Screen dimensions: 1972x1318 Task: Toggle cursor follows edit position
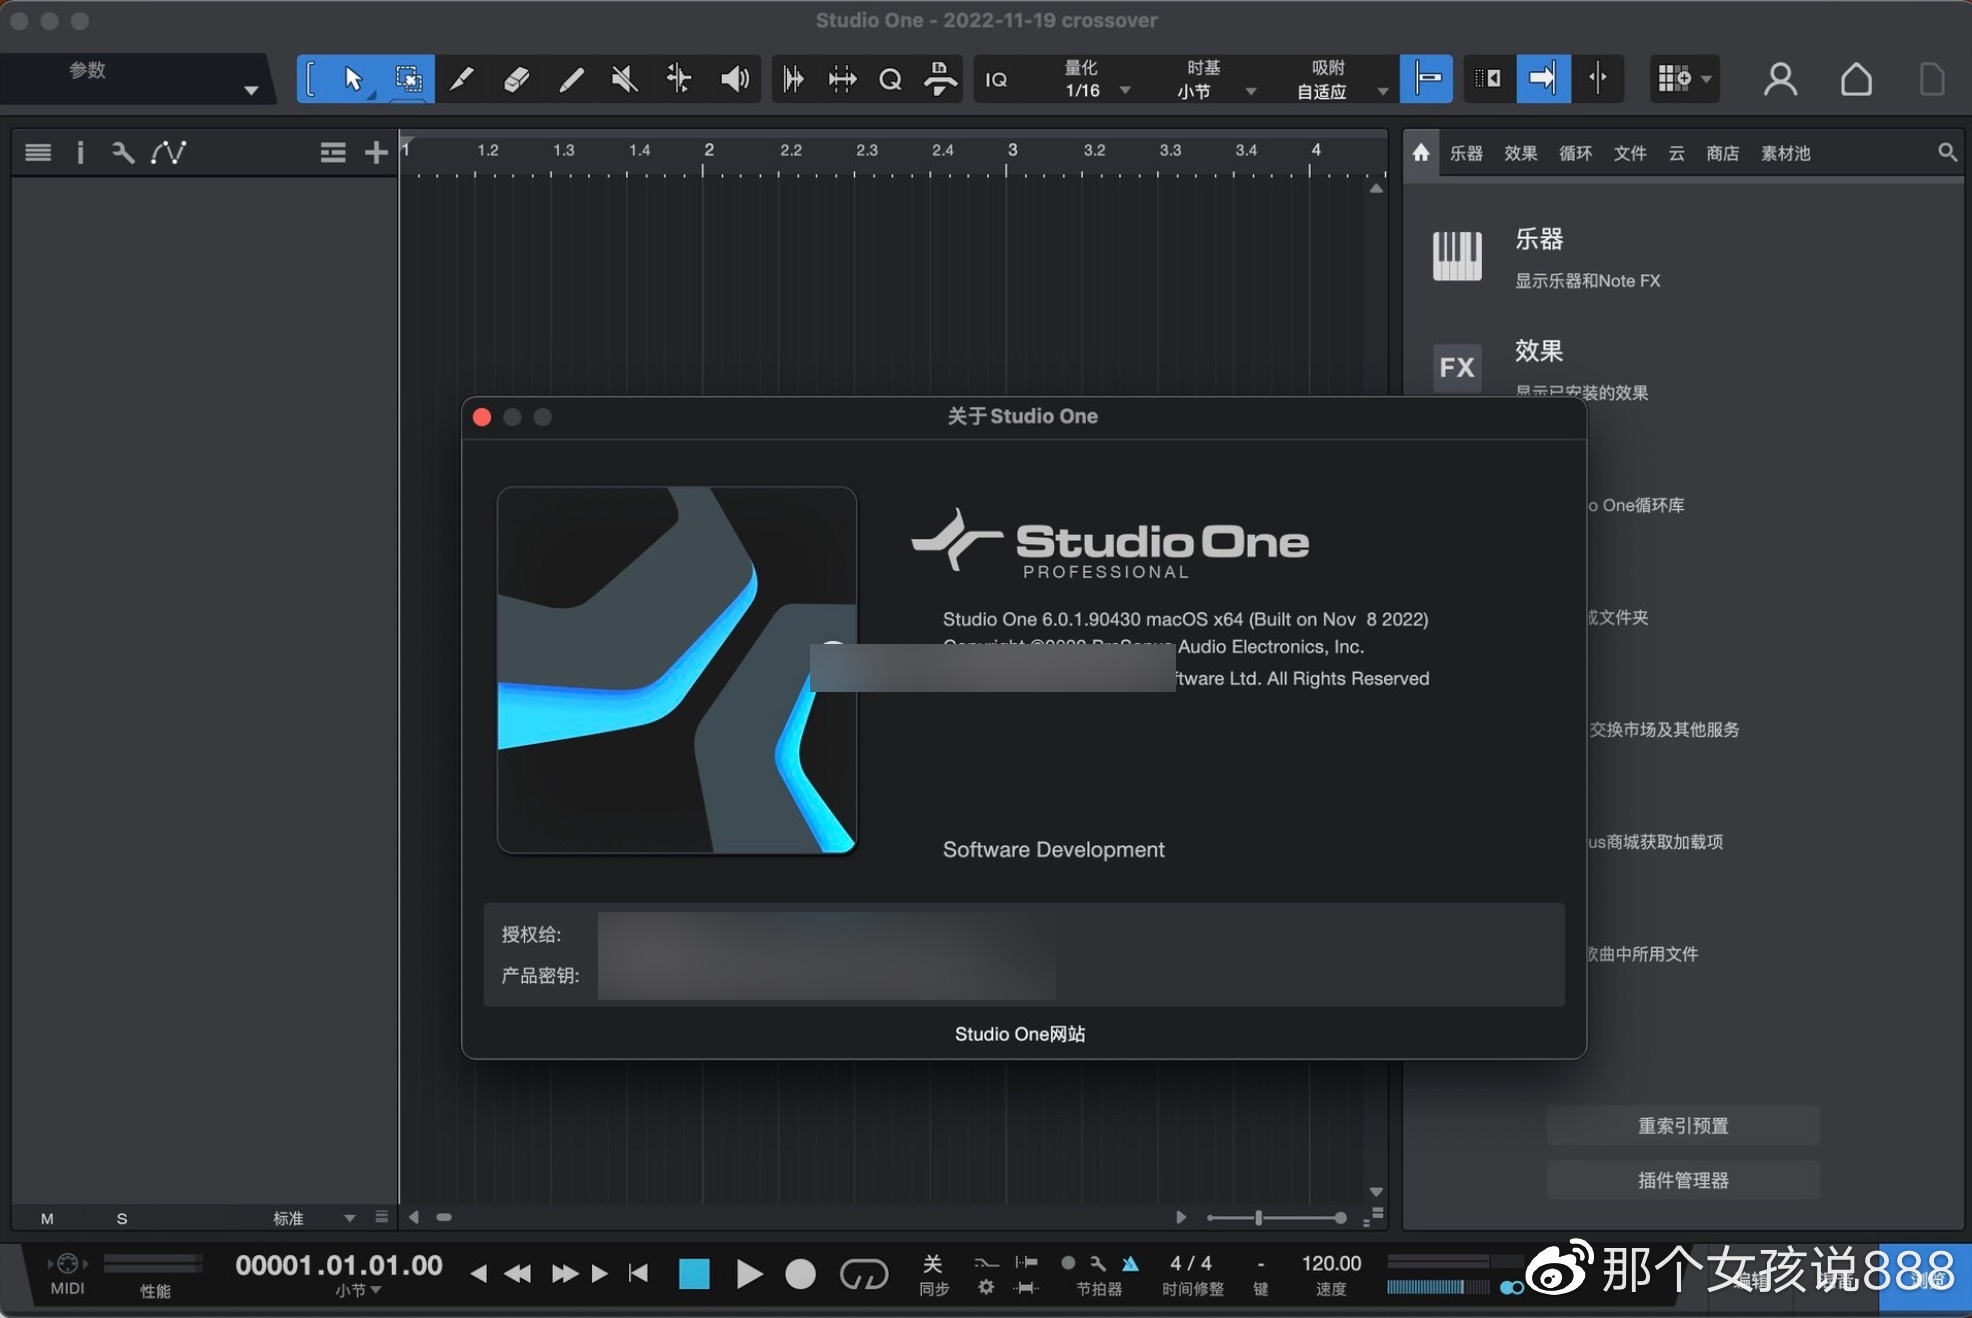click(x=1598, y=79)
